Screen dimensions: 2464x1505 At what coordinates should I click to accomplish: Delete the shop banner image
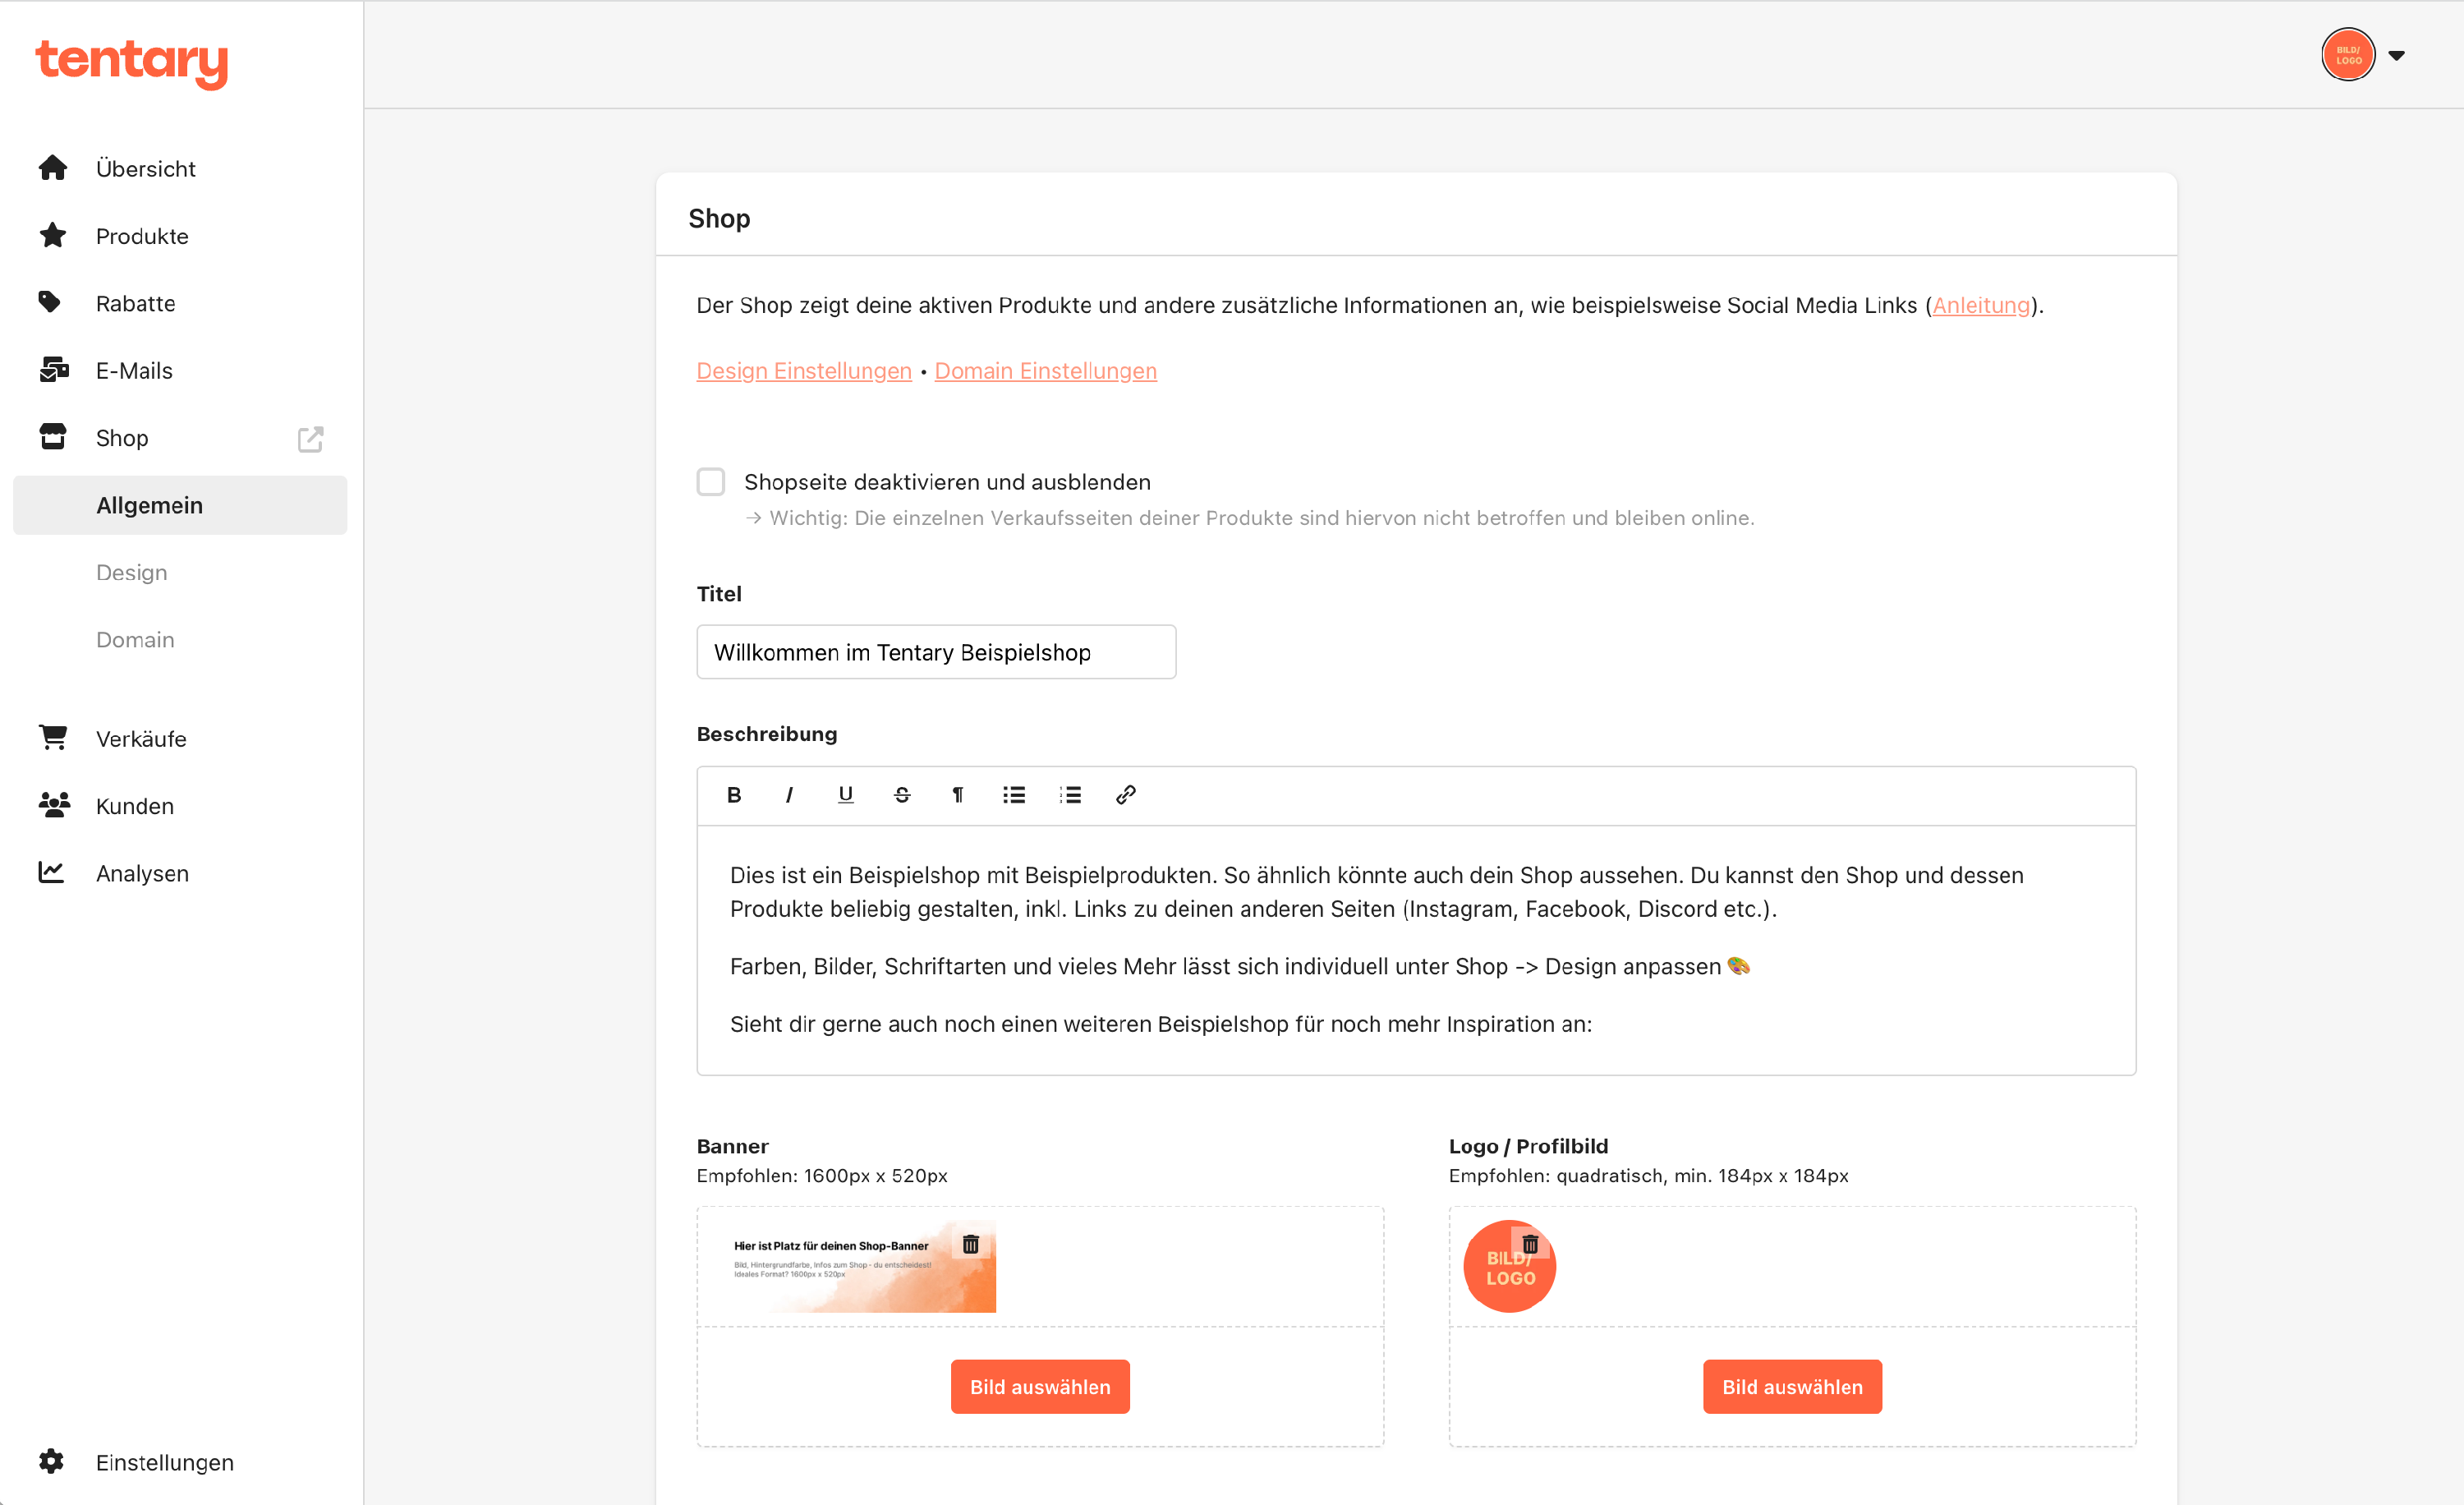click(x=970, y=1244)
